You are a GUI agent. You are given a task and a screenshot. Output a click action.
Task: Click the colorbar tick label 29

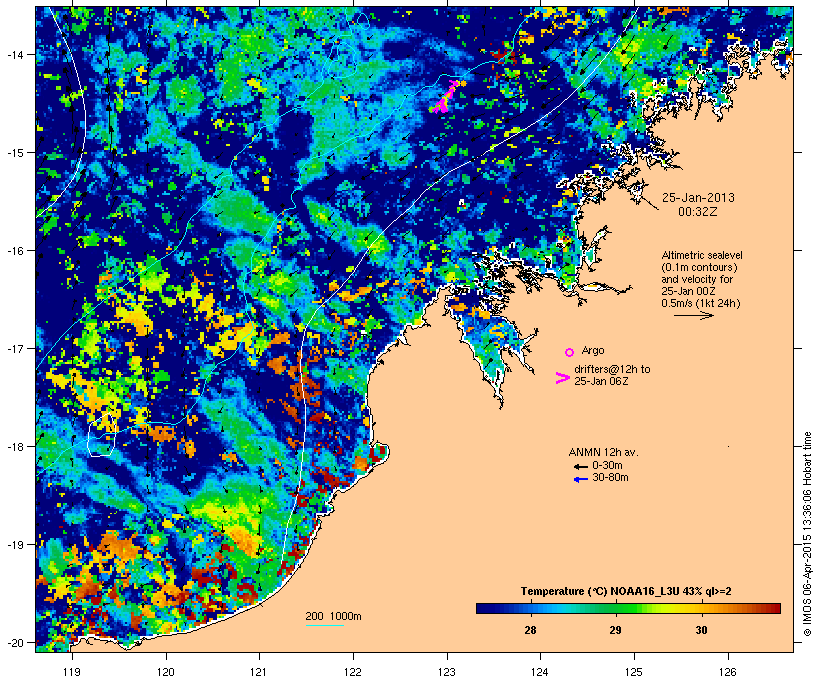pyautogui.click(x=616, y=630)
